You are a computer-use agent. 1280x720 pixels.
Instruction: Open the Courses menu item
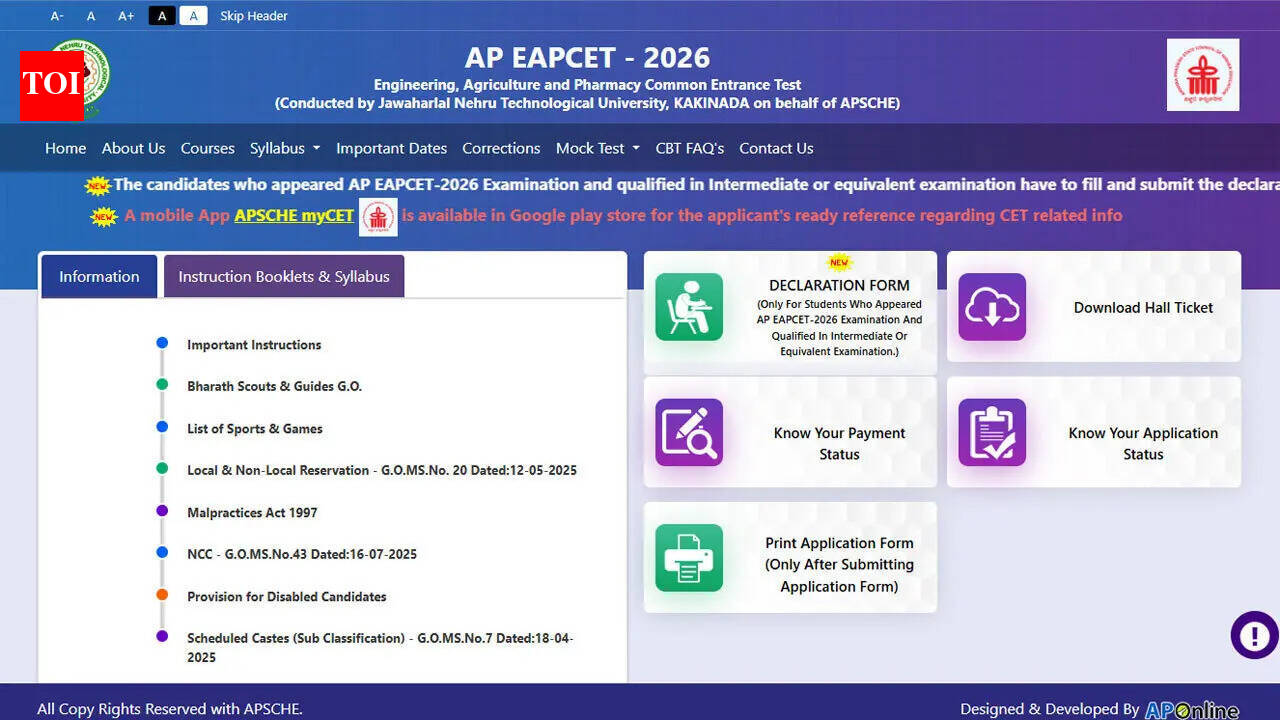207,148
